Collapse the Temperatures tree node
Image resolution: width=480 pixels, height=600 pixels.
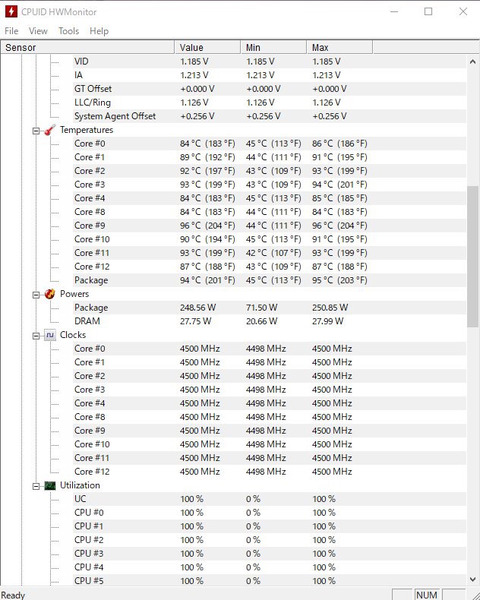[36, 131]
